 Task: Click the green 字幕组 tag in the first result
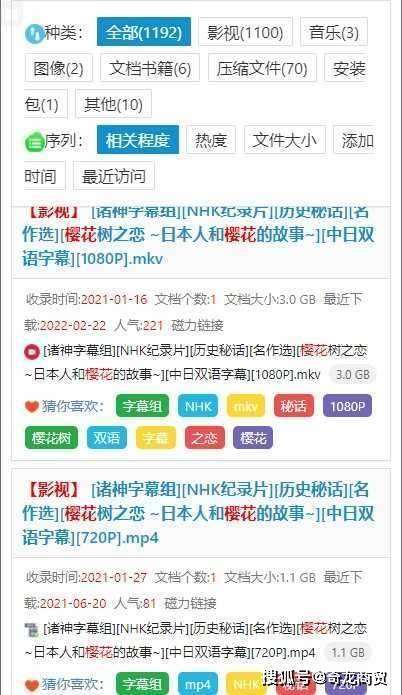(142, 406)
